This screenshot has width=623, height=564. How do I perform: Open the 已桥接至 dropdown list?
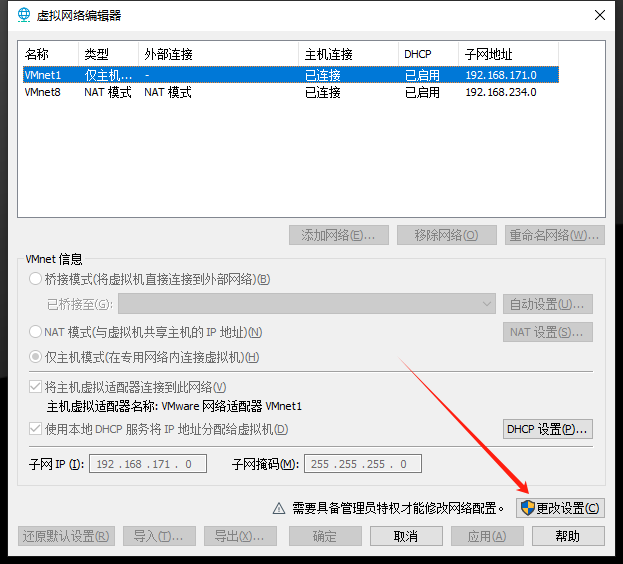[307, 304]
